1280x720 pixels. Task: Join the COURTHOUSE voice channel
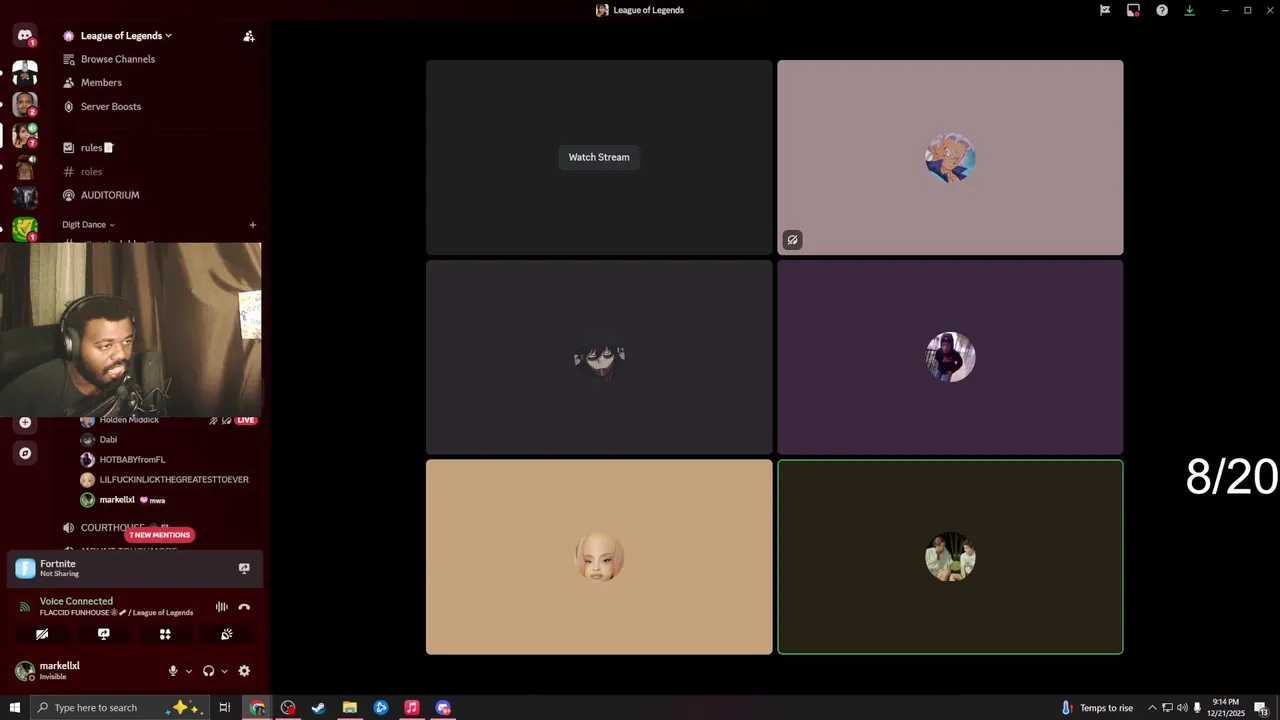coord(112,528)
